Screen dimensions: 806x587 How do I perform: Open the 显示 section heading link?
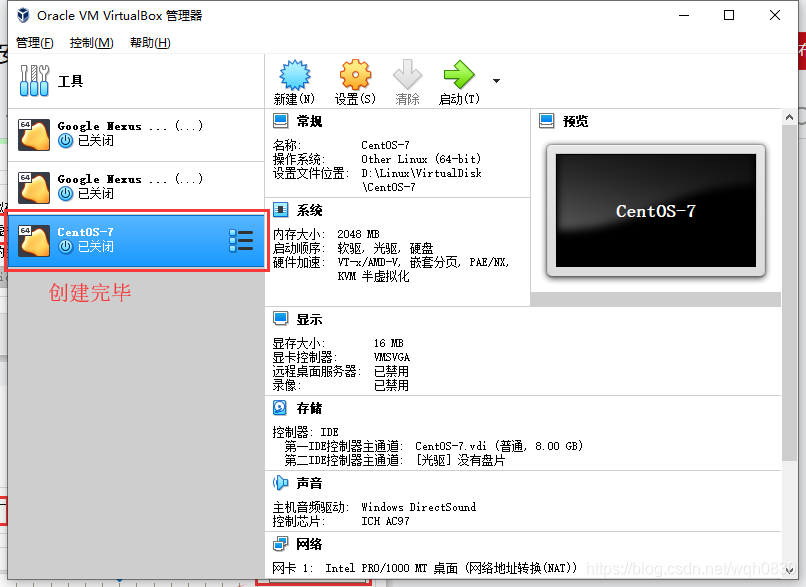pos(309,319)
